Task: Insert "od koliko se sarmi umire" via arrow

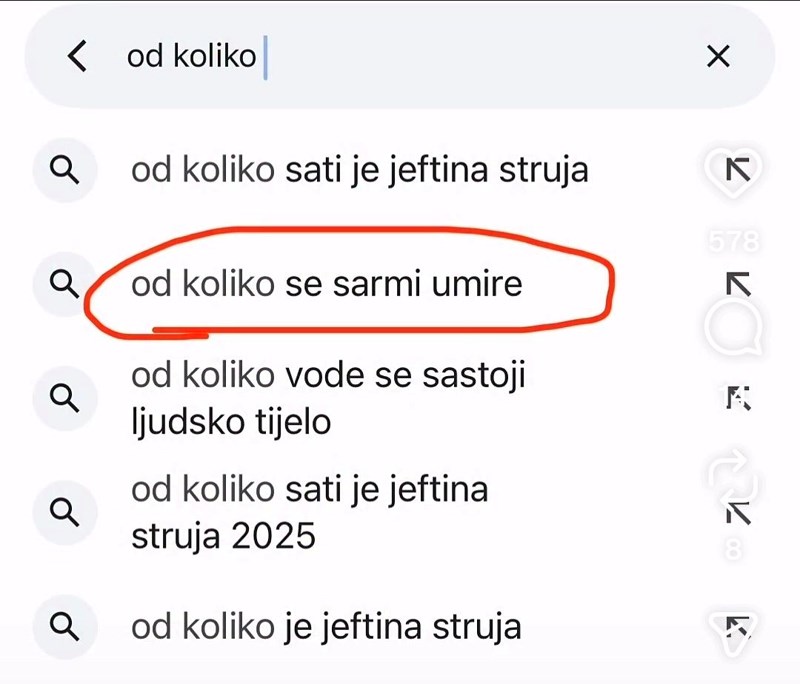Action: tap(737, 285)
